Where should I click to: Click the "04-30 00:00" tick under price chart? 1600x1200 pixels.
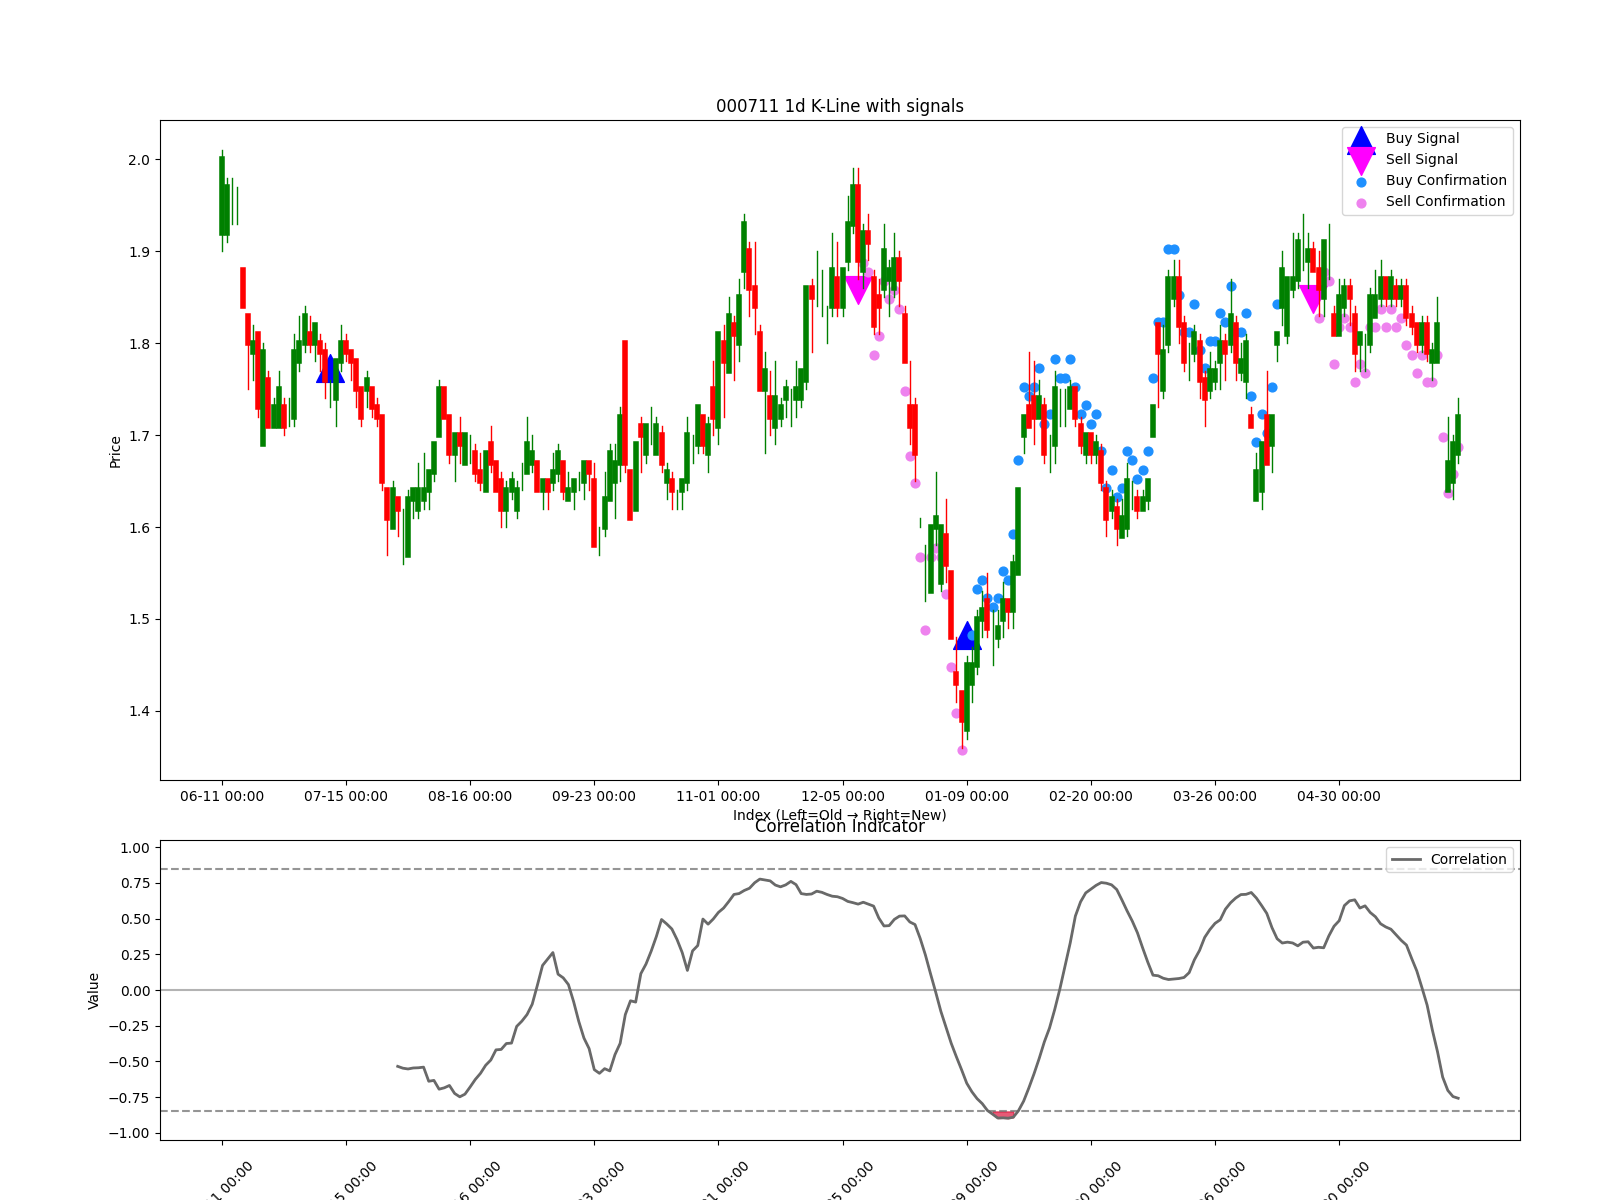pyautogui.click(x=1339, y=796)
